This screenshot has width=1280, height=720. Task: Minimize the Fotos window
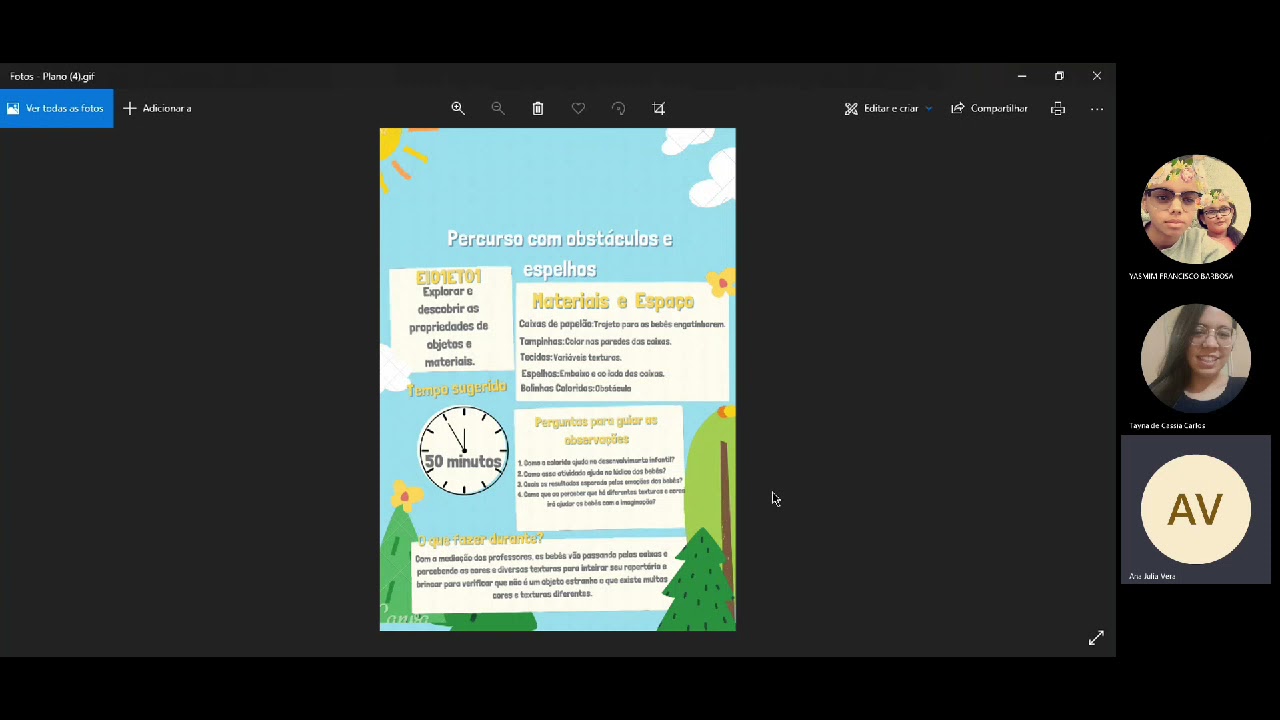coord(1021,76)
